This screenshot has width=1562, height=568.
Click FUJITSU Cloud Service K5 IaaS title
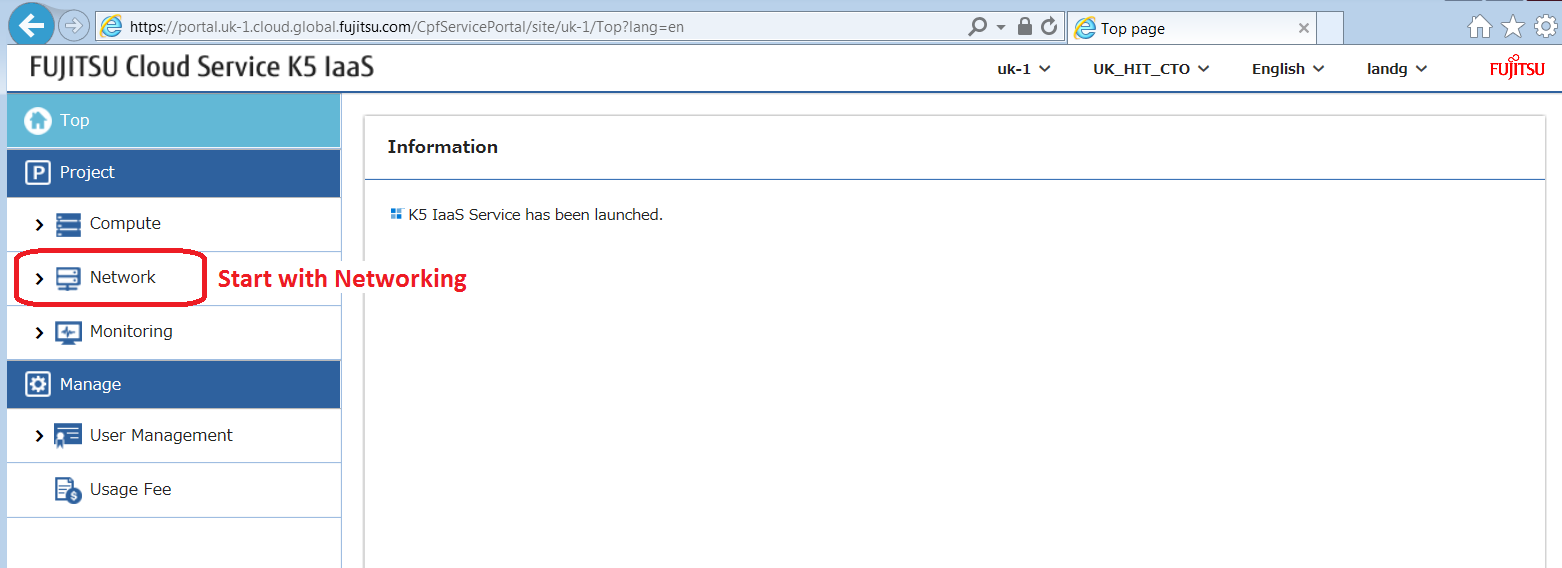[202, 68]
